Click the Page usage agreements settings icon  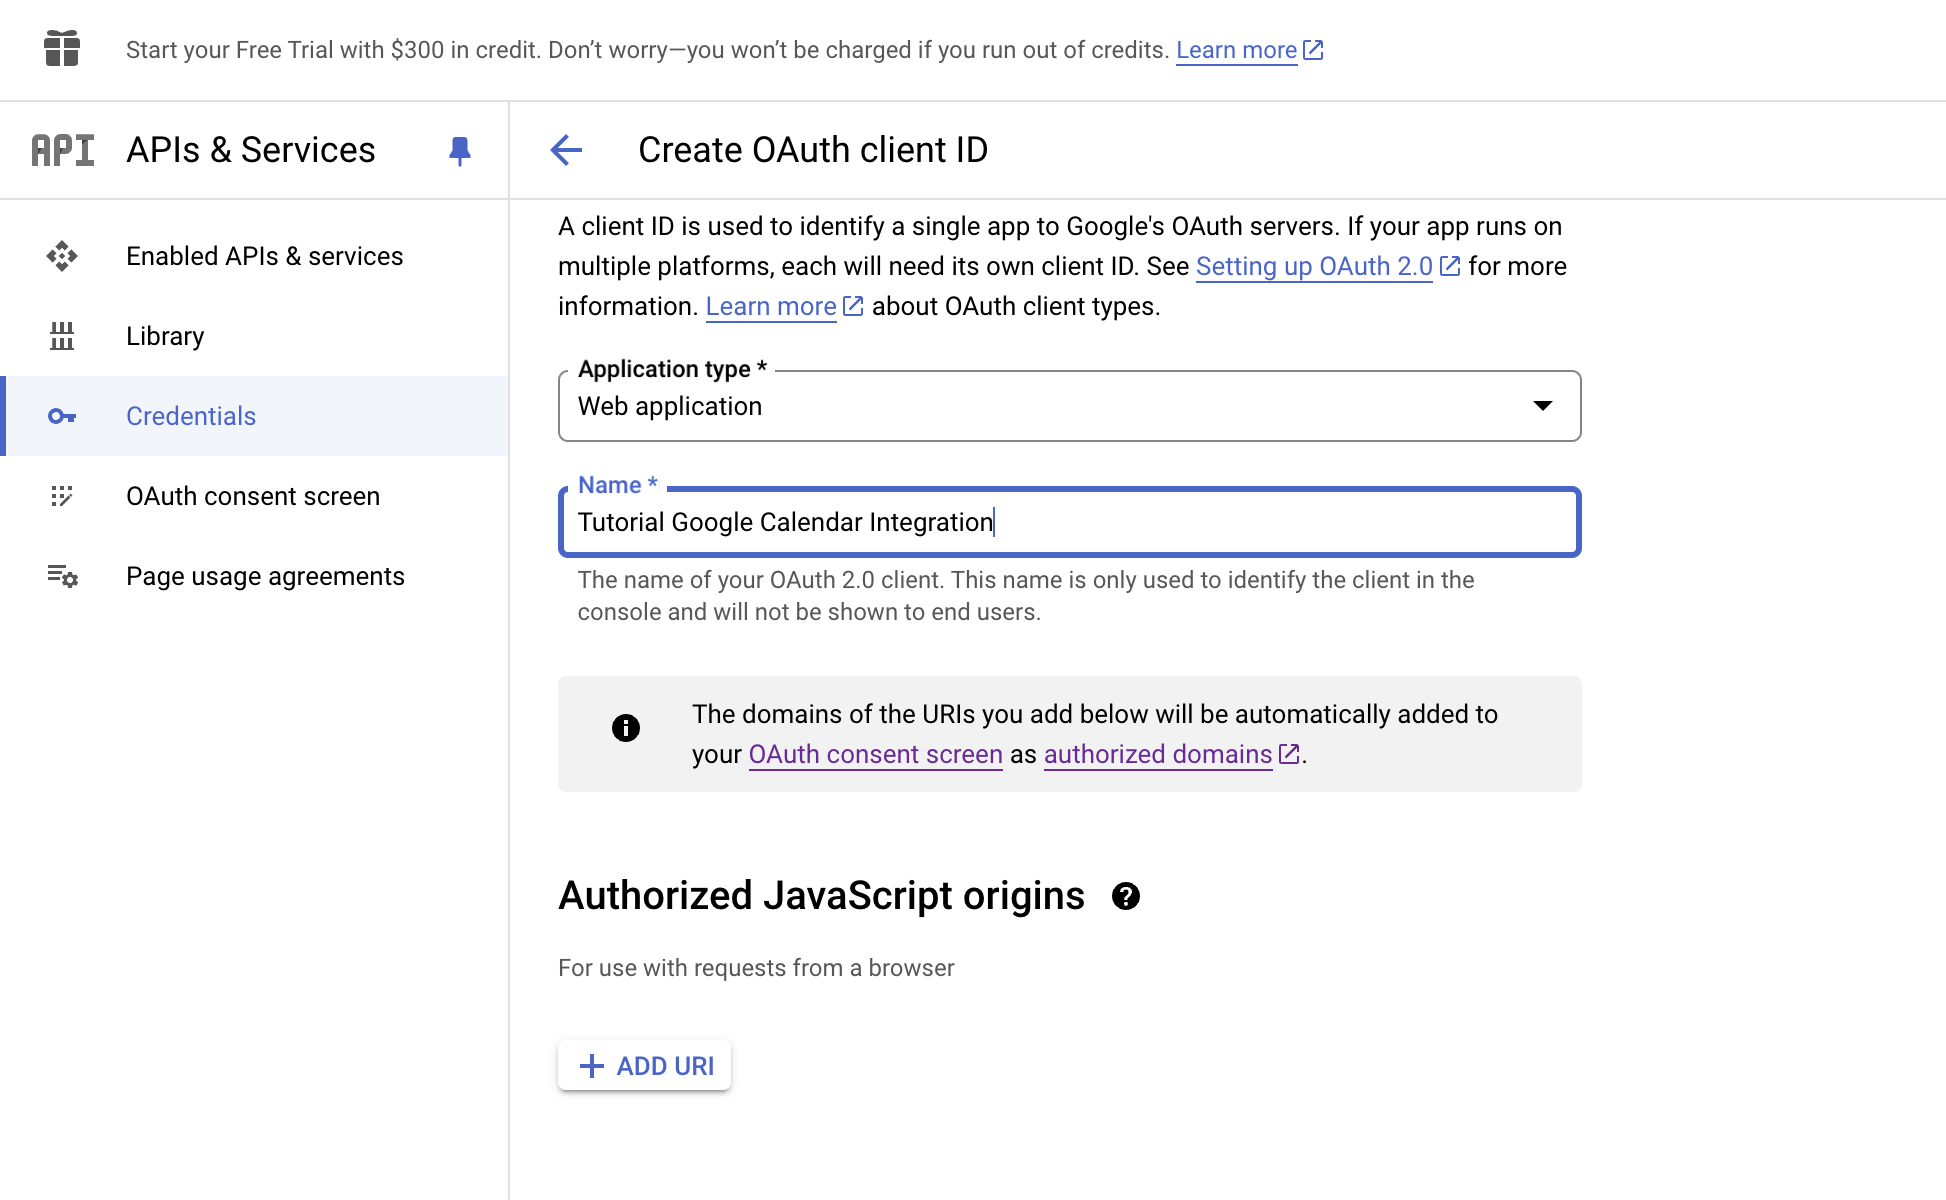click(62, 576)
